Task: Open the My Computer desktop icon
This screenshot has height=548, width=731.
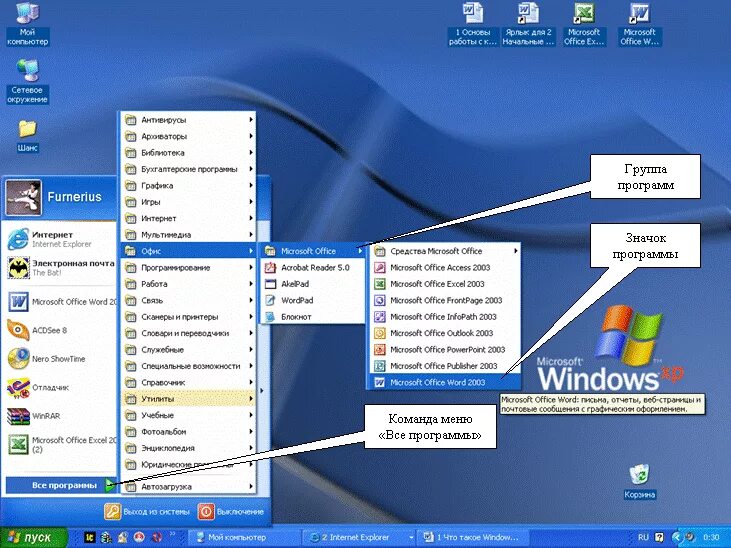Action: [x=27, y=23]
